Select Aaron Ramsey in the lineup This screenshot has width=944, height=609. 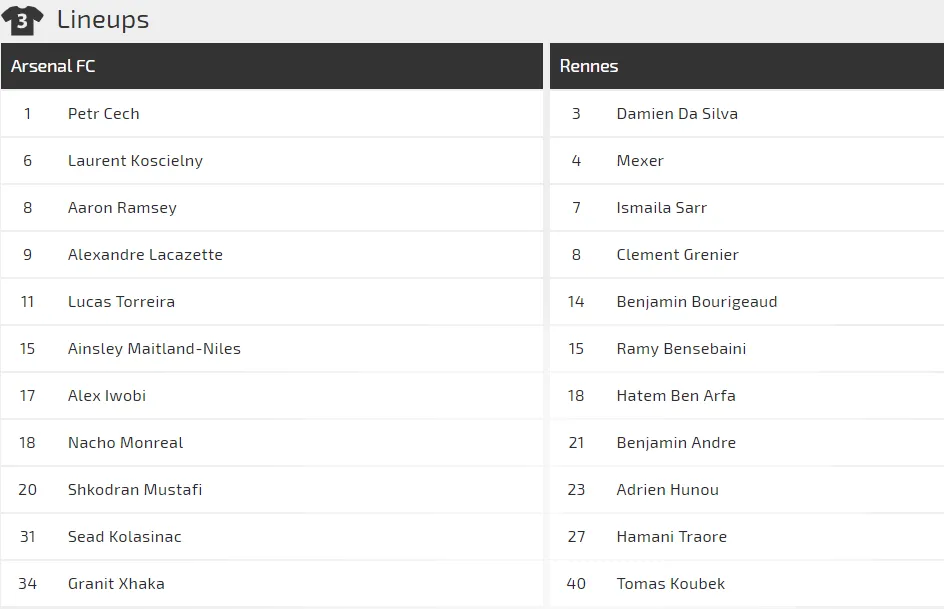click(x=122, y=208)
